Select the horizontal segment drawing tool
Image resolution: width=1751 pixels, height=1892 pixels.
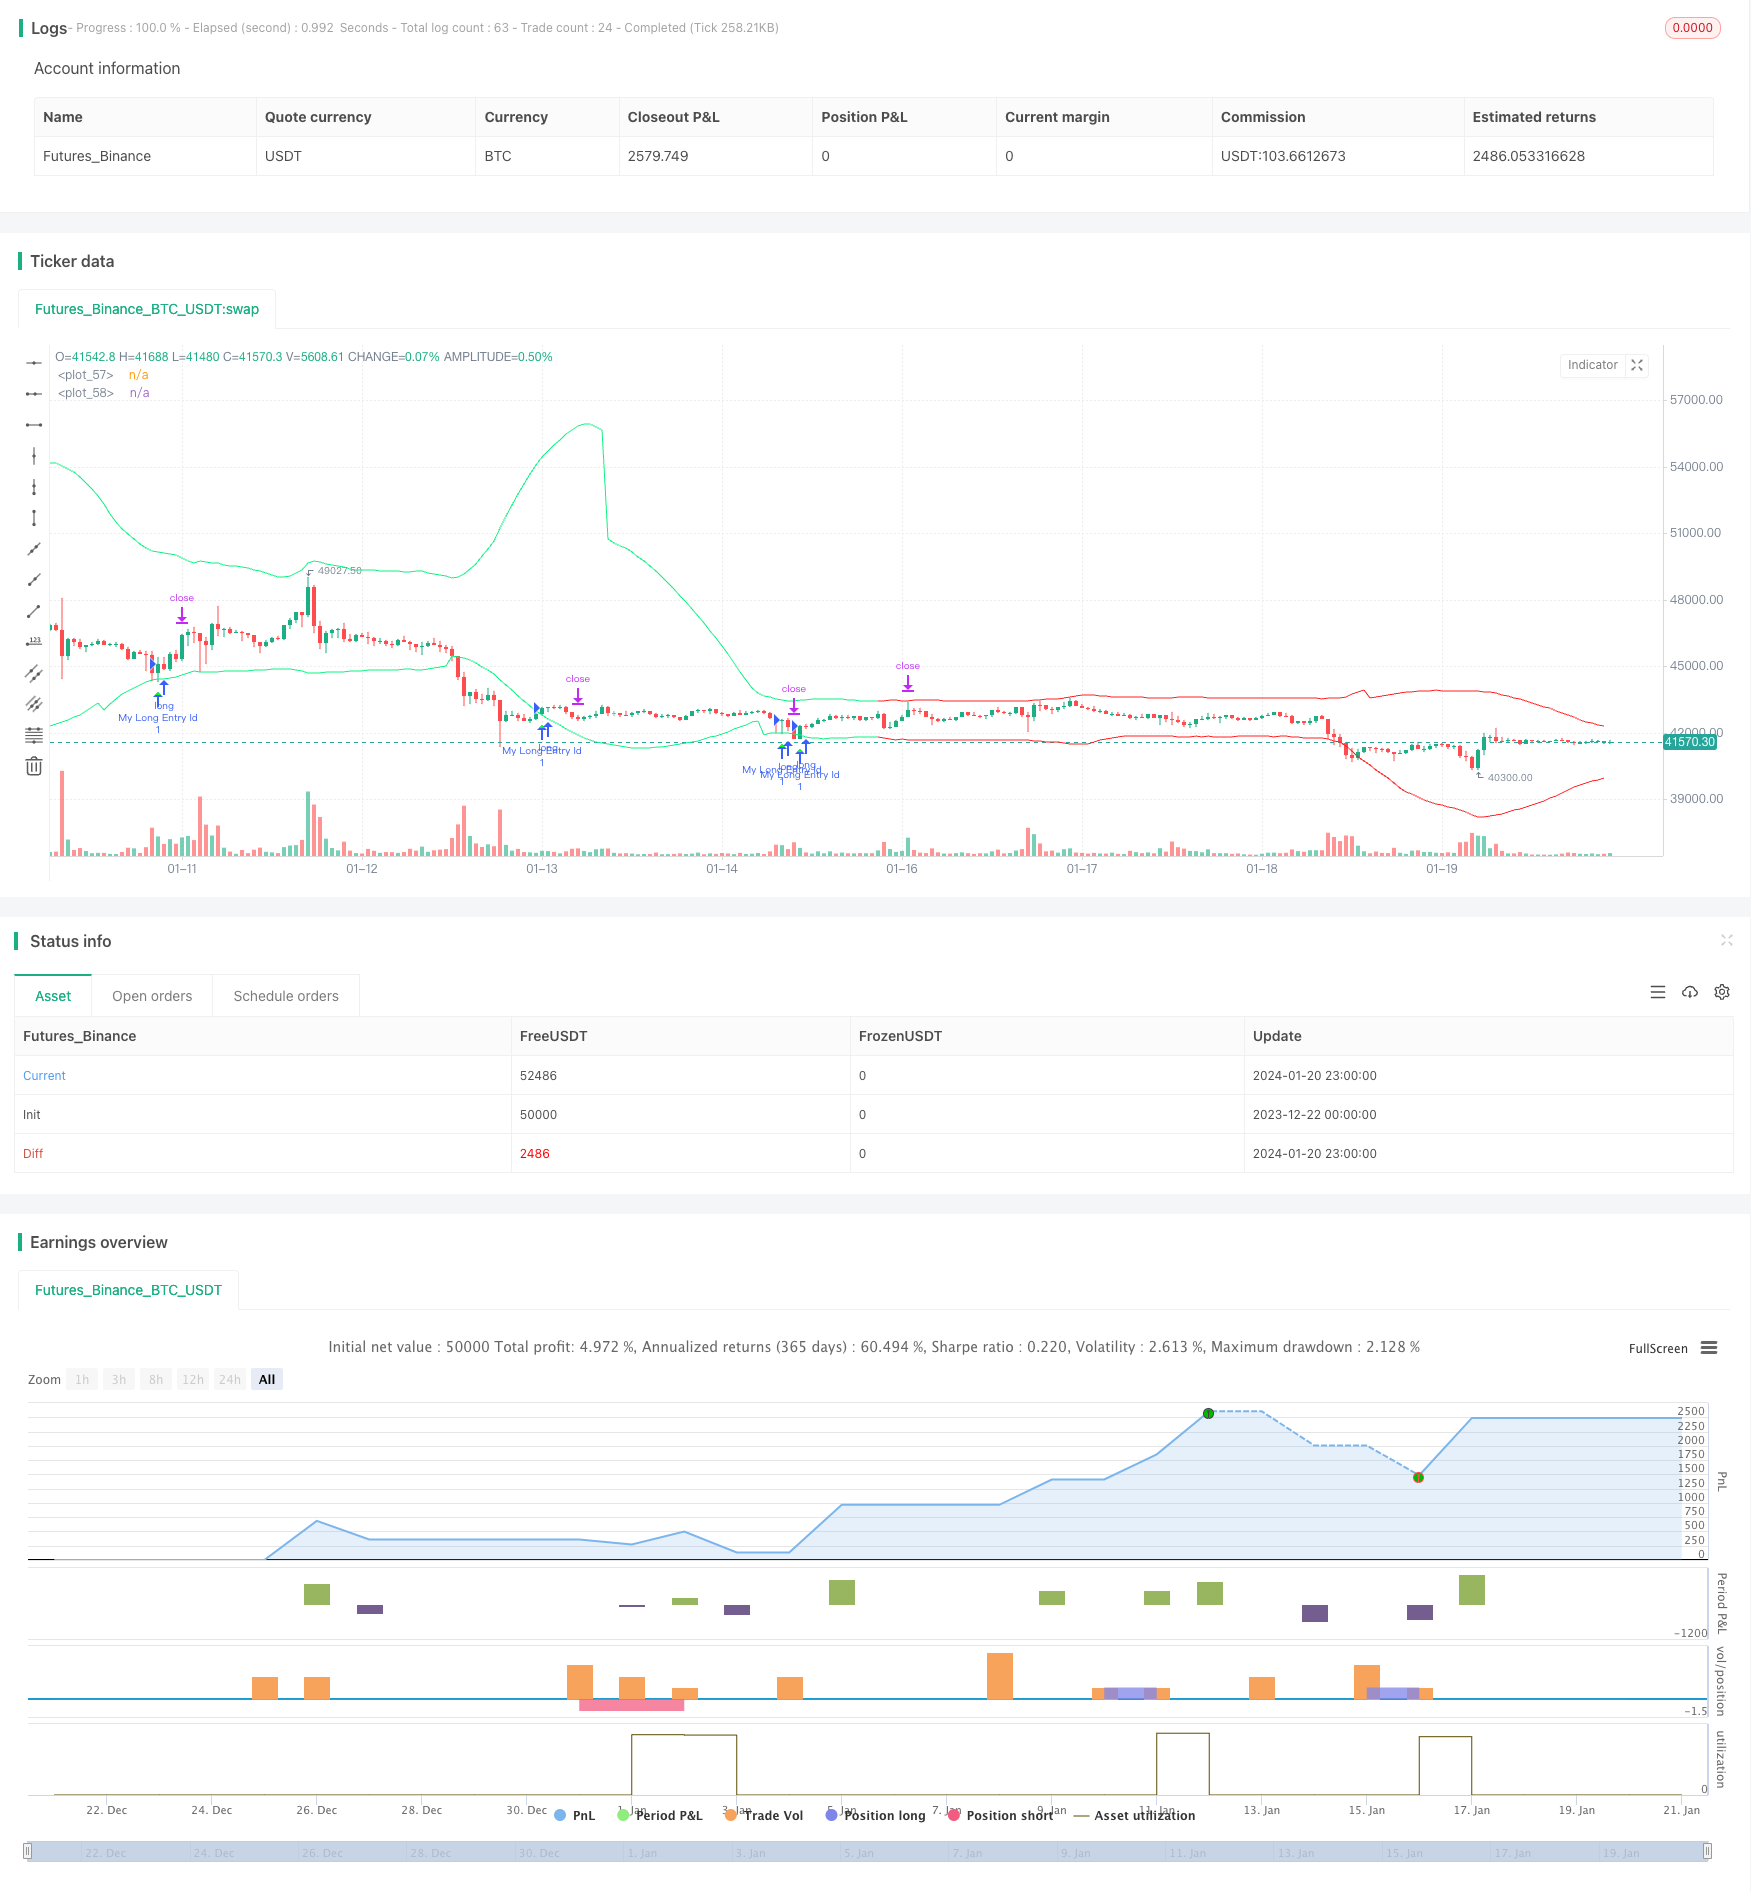pos(34,425)
